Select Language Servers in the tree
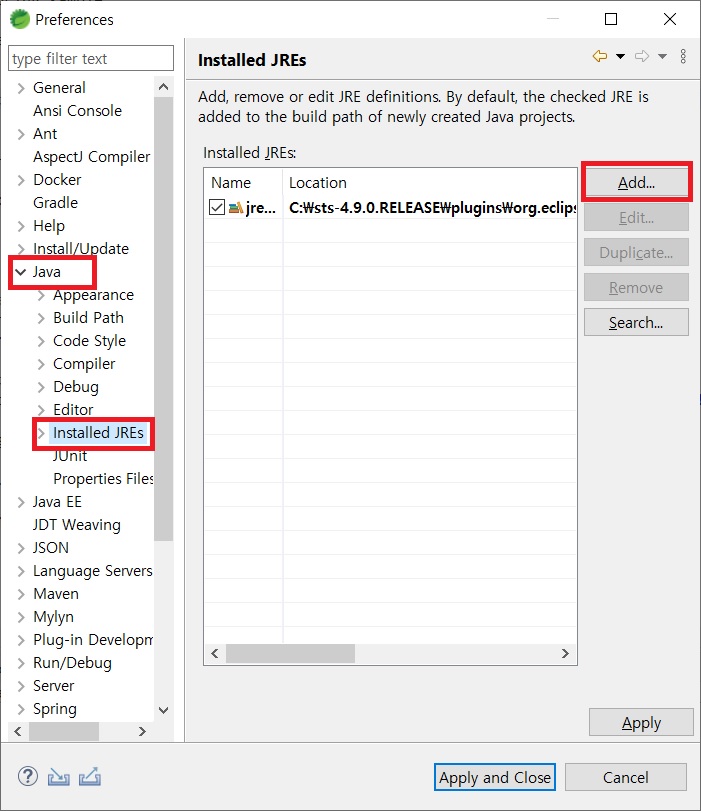Viewport: 701px width, 811px height. 93,571
